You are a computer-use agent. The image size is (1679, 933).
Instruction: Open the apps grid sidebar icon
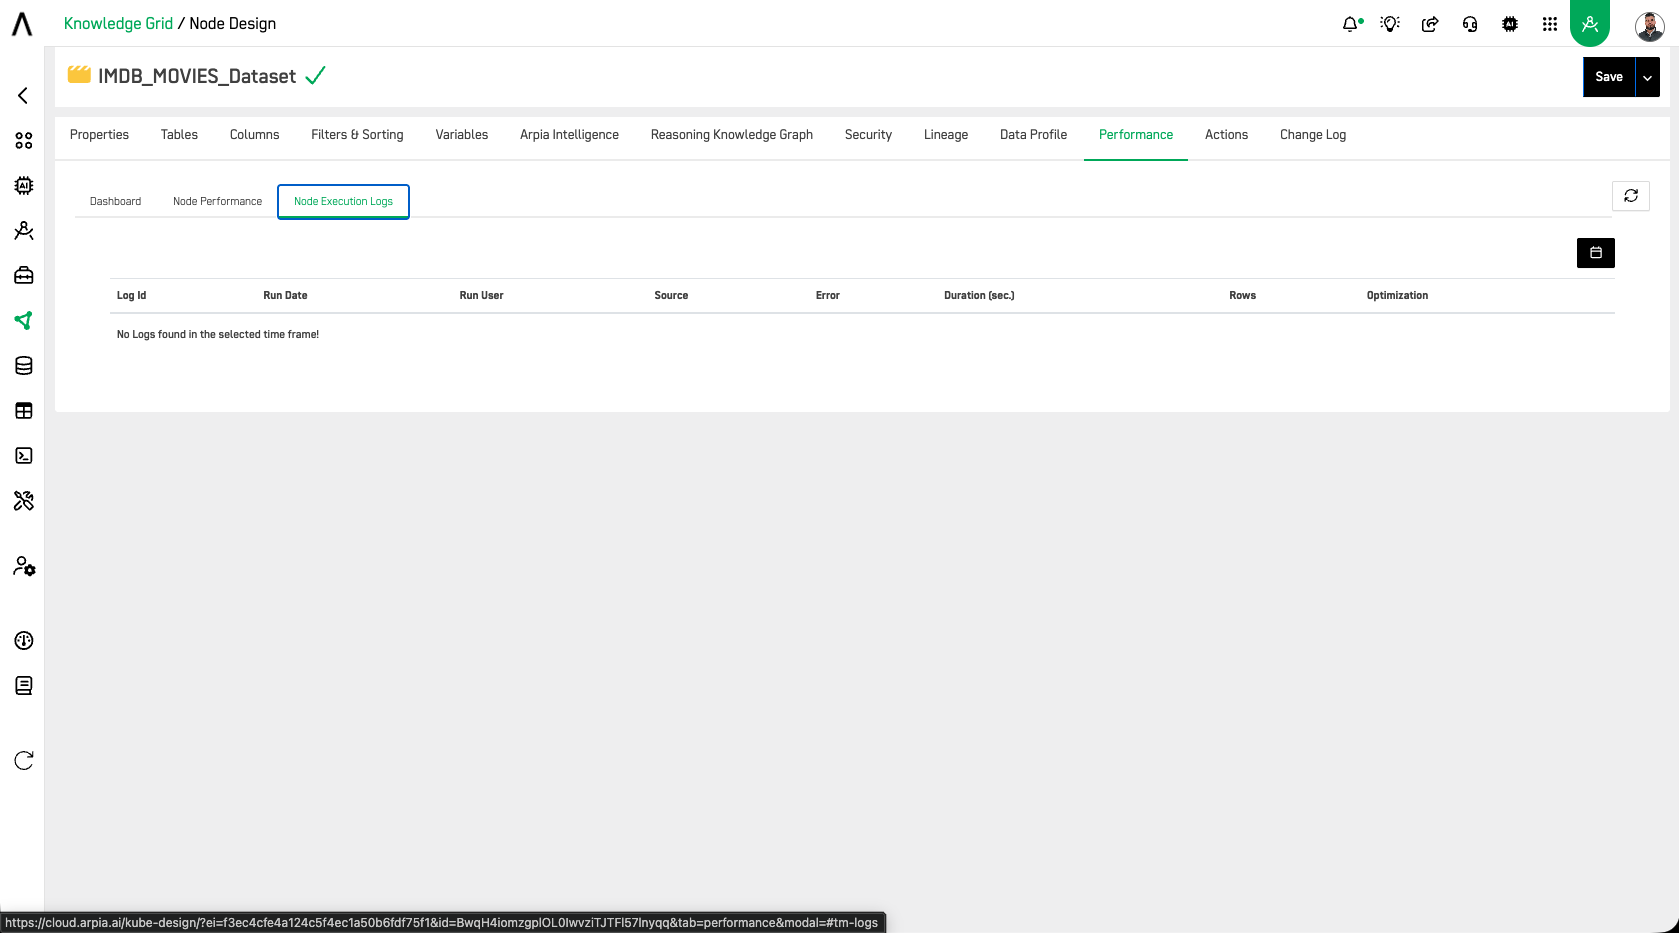click(x=24, y=141)
